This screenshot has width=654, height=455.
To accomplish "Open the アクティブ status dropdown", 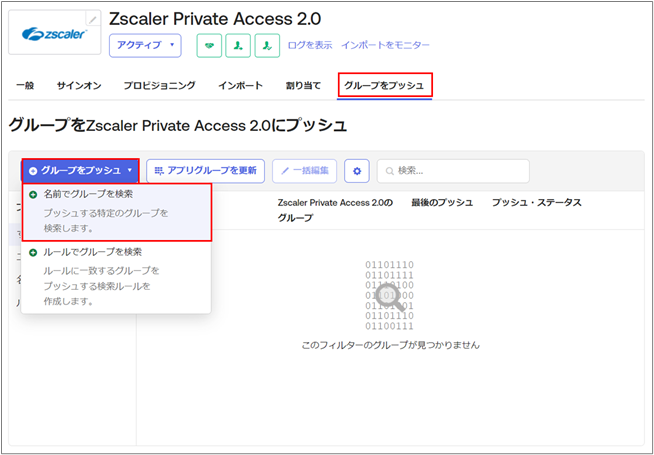I will (x=145, y=45).
